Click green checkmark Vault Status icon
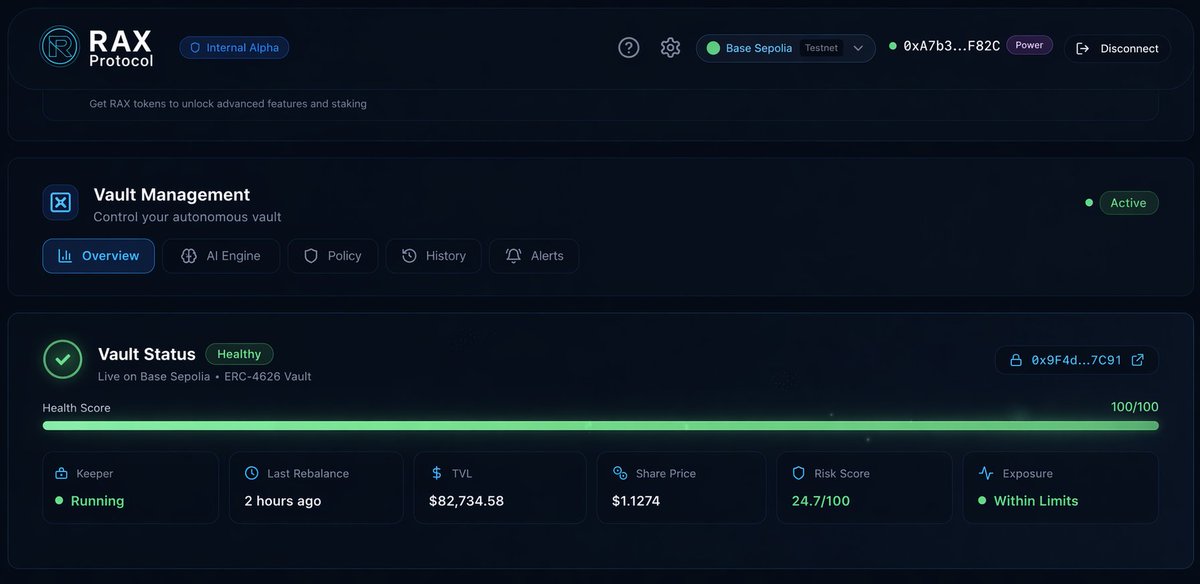Viewport: 1200px width, 584px height. [62, 359]
